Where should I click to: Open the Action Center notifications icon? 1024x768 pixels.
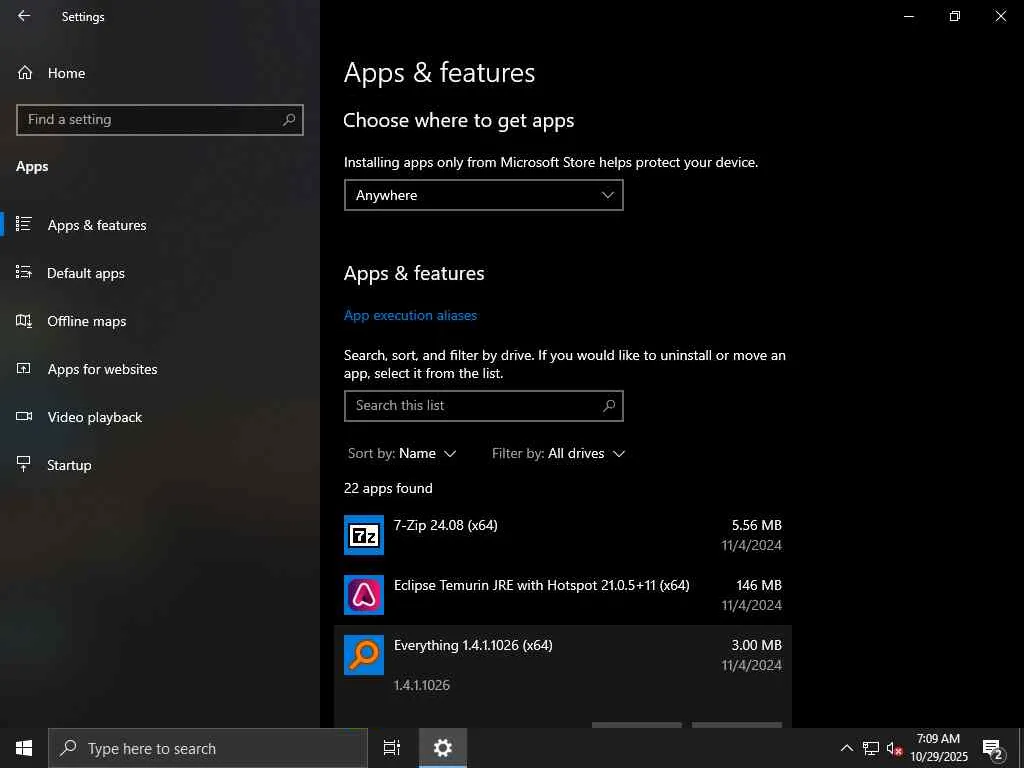[x=993, y=748]
